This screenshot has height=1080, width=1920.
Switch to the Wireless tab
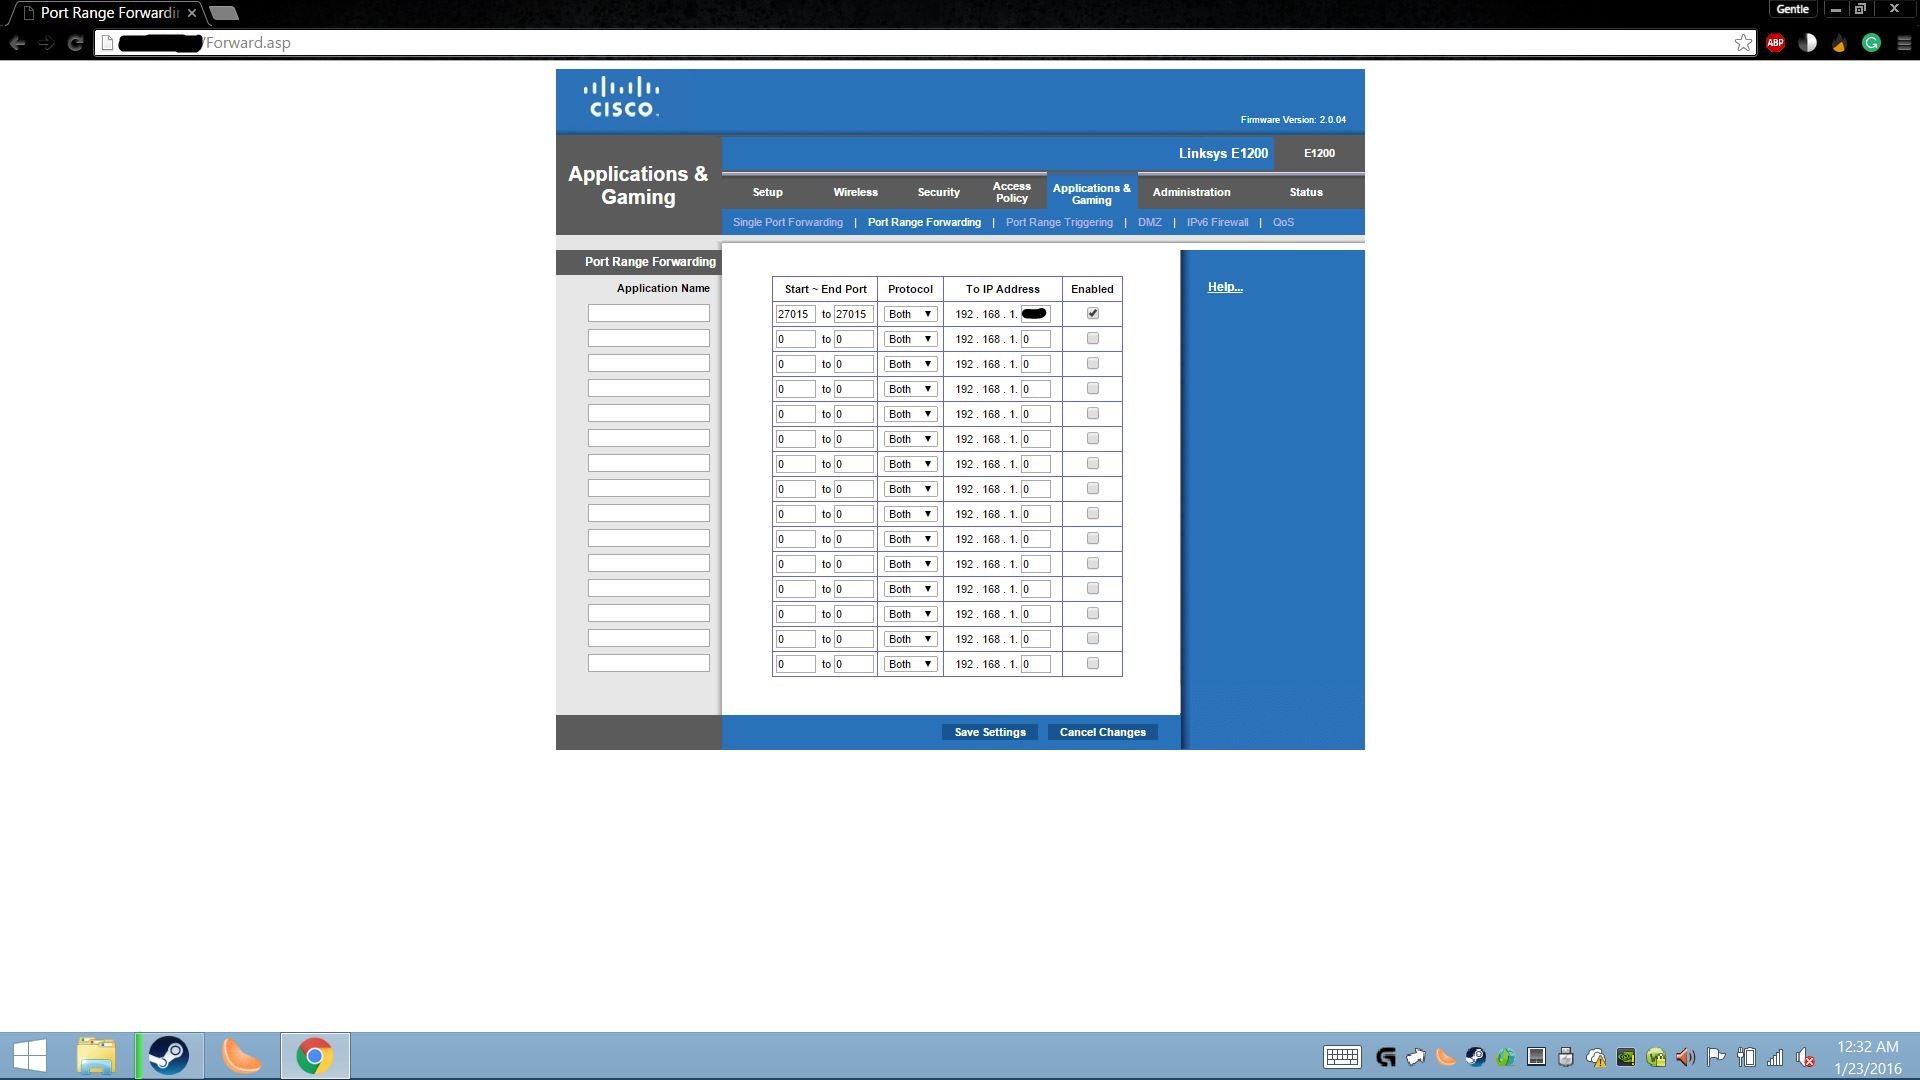click(855, 192)
